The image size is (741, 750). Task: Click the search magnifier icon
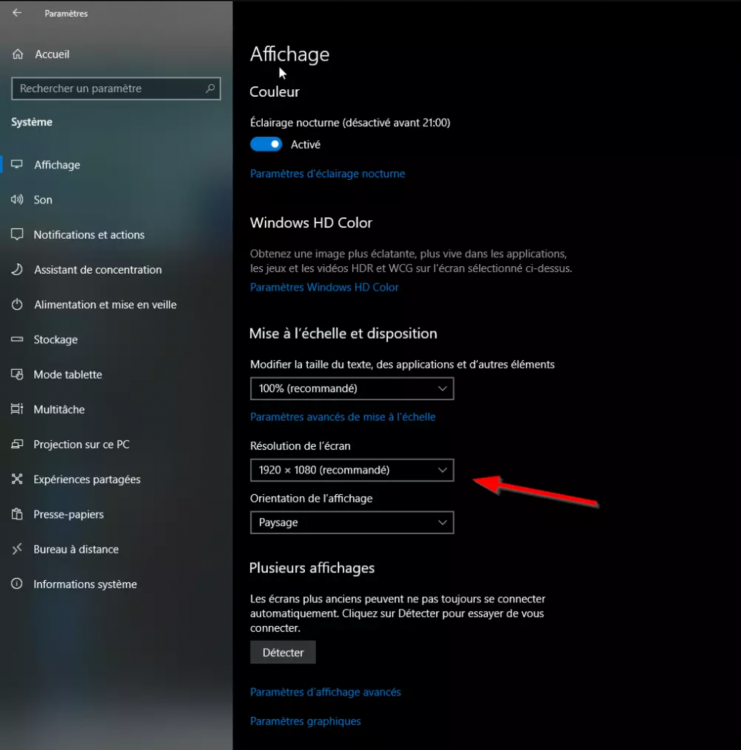point(210,88)
